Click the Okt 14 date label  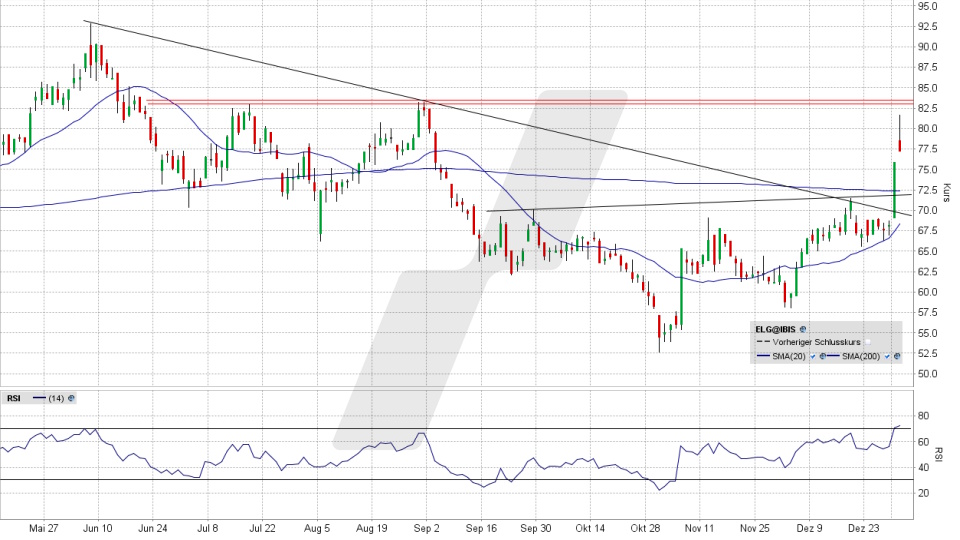[x=590, y=528]
